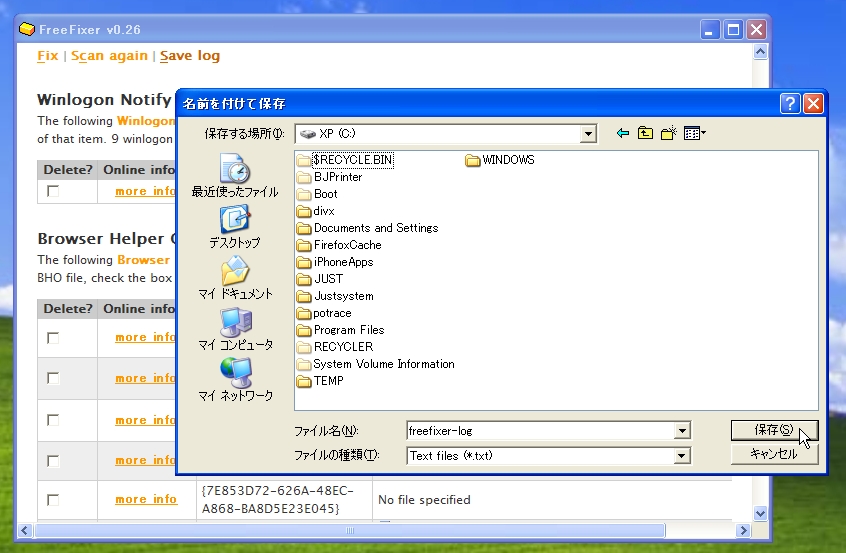Click the FreeFixer title bar app icon
The width and height of the screenshot is (846, 553).
pos(27,29)
